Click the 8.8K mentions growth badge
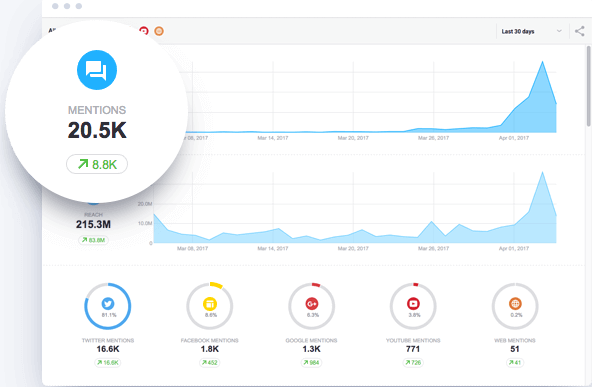The width and height of the screenshot is (592, 387). 97,164
